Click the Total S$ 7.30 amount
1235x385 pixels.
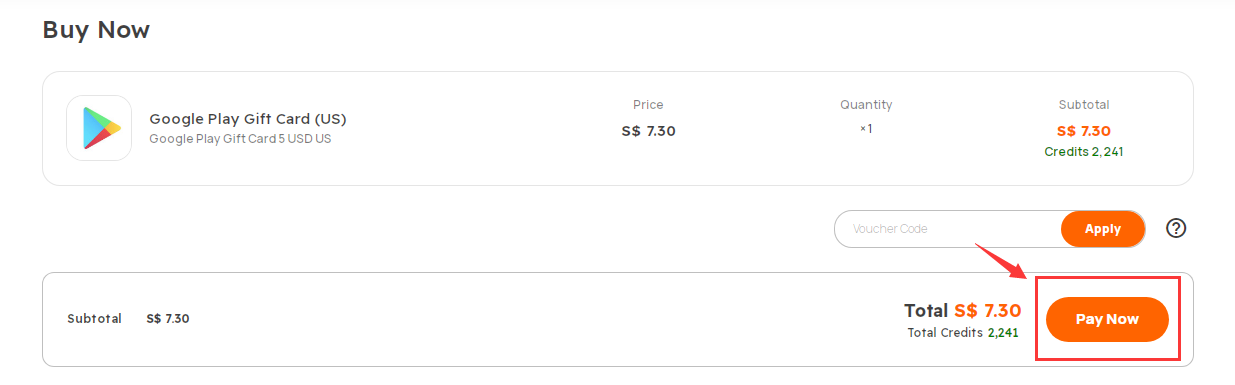(x=962, y=310)
